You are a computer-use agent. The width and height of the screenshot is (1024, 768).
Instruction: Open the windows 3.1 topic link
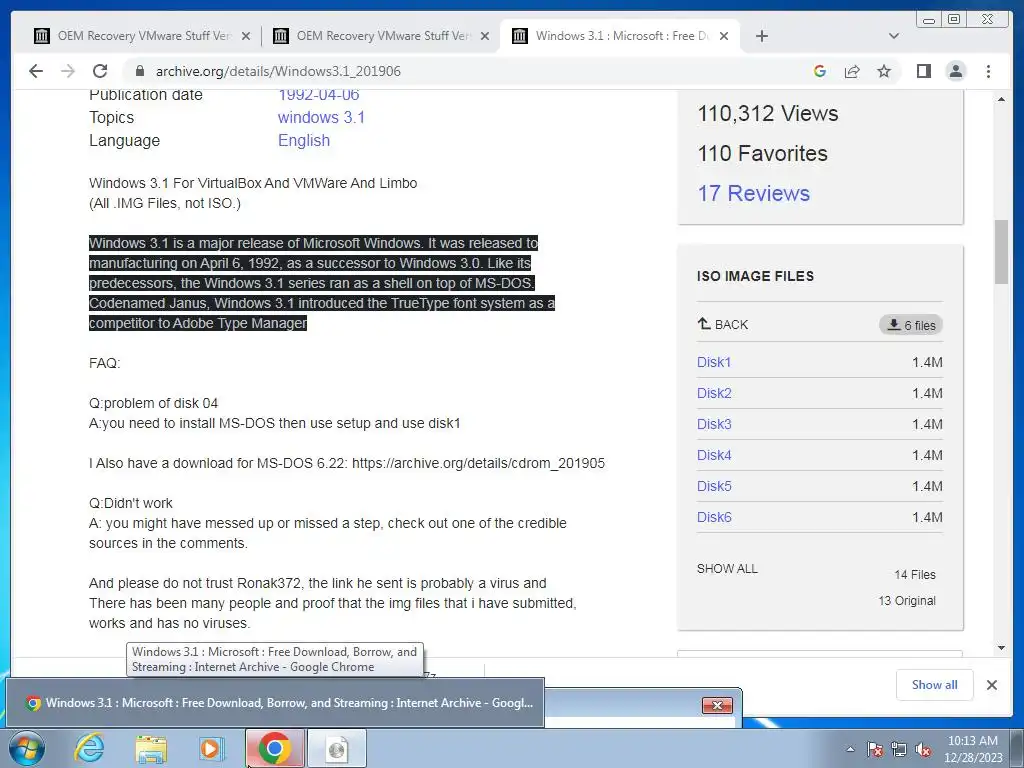click(x=321, y=118)
